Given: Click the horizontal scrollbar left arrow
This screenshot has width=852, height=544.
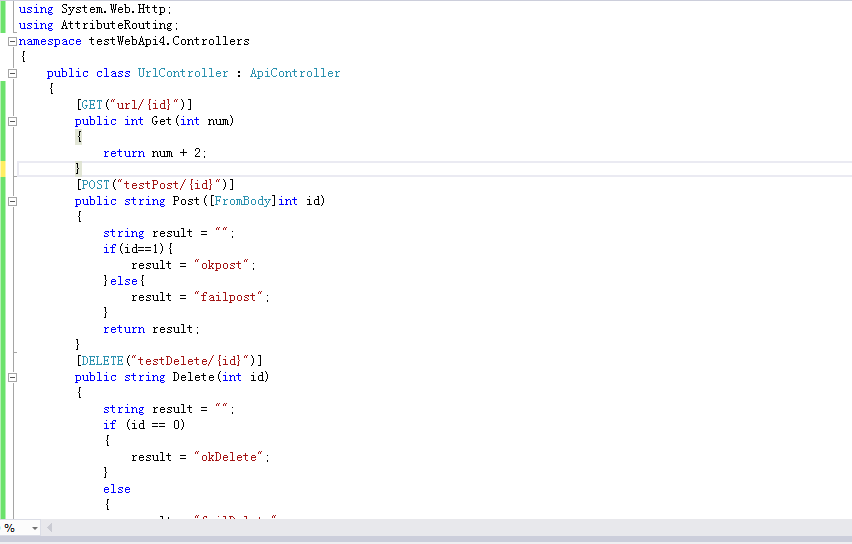Looking at the screenshot, I should 49,527.
